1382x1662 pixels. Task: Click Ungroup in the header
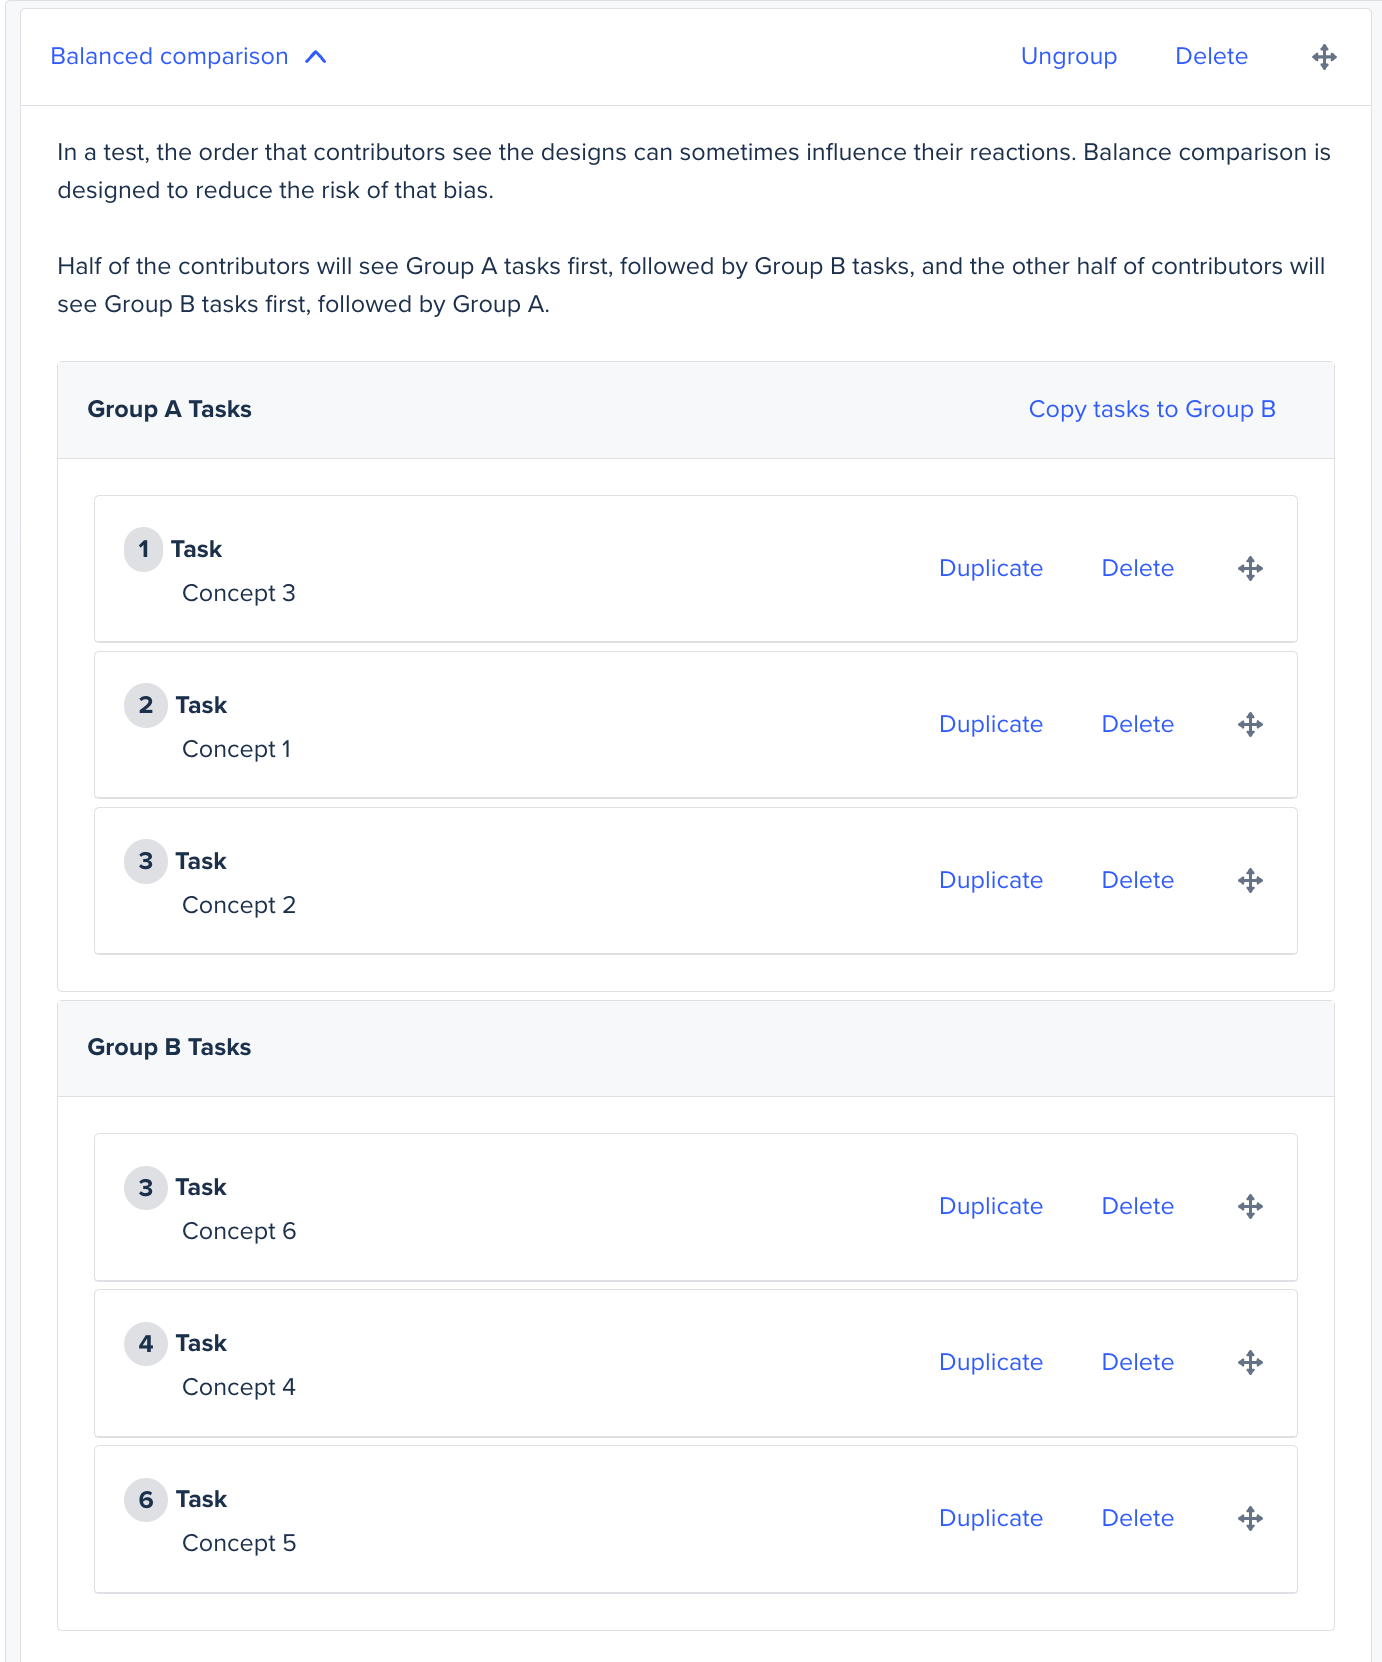click(x=1069, y=57)
